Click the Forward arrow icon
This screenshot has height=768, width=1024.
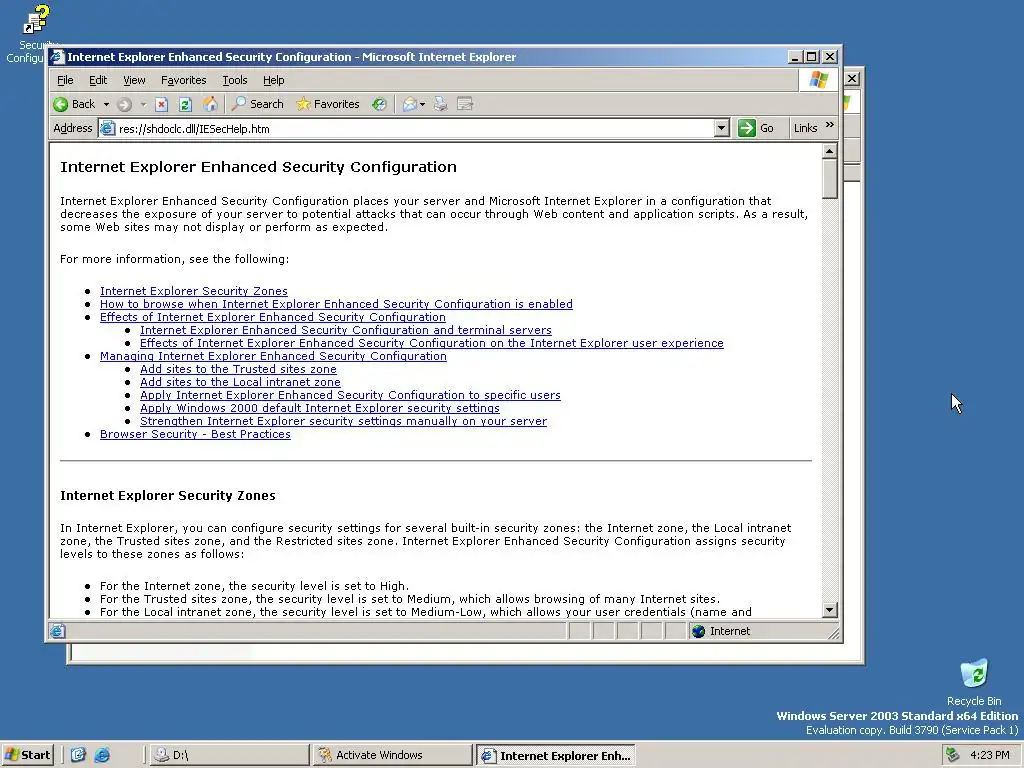(125, 104)
